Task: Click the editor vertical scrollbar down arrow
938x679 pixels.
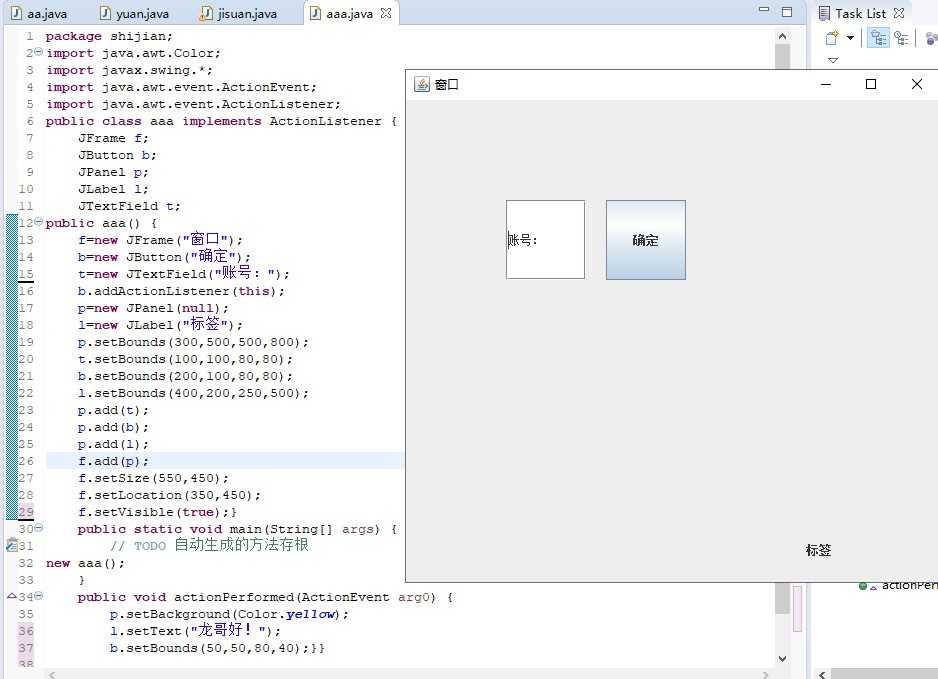Action: coord(782,659)
